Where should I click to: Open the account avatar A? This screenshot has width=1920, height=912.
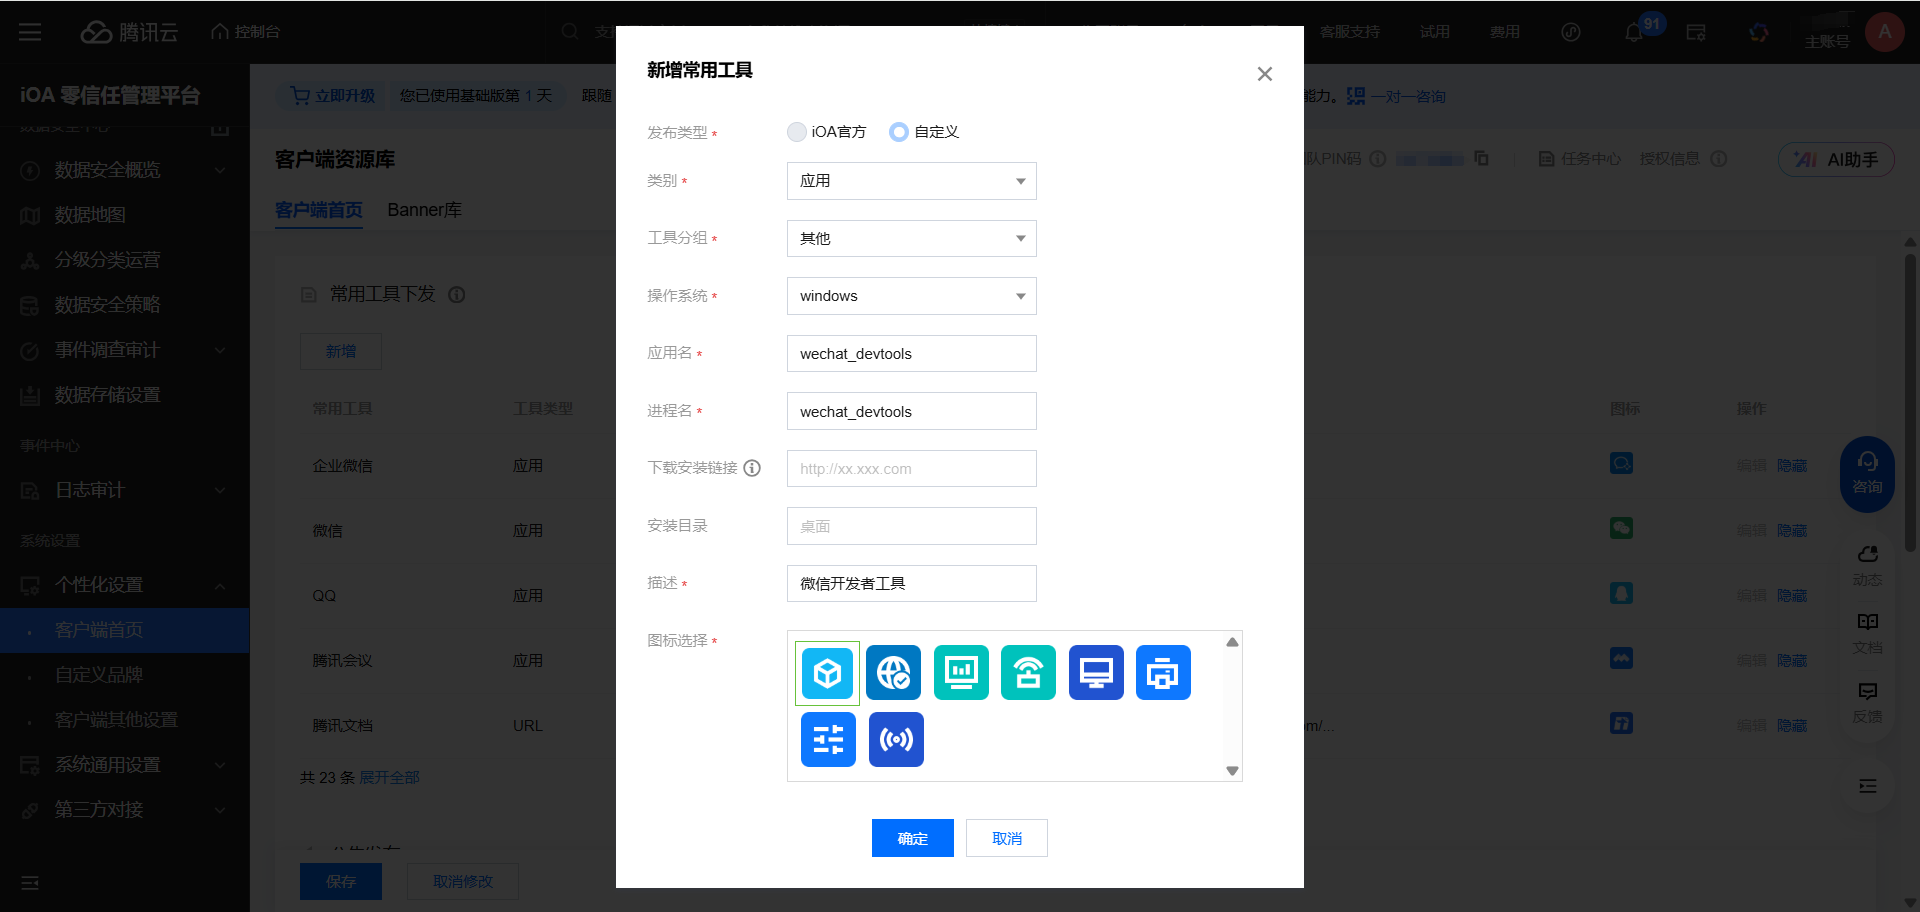[1885, 32]
